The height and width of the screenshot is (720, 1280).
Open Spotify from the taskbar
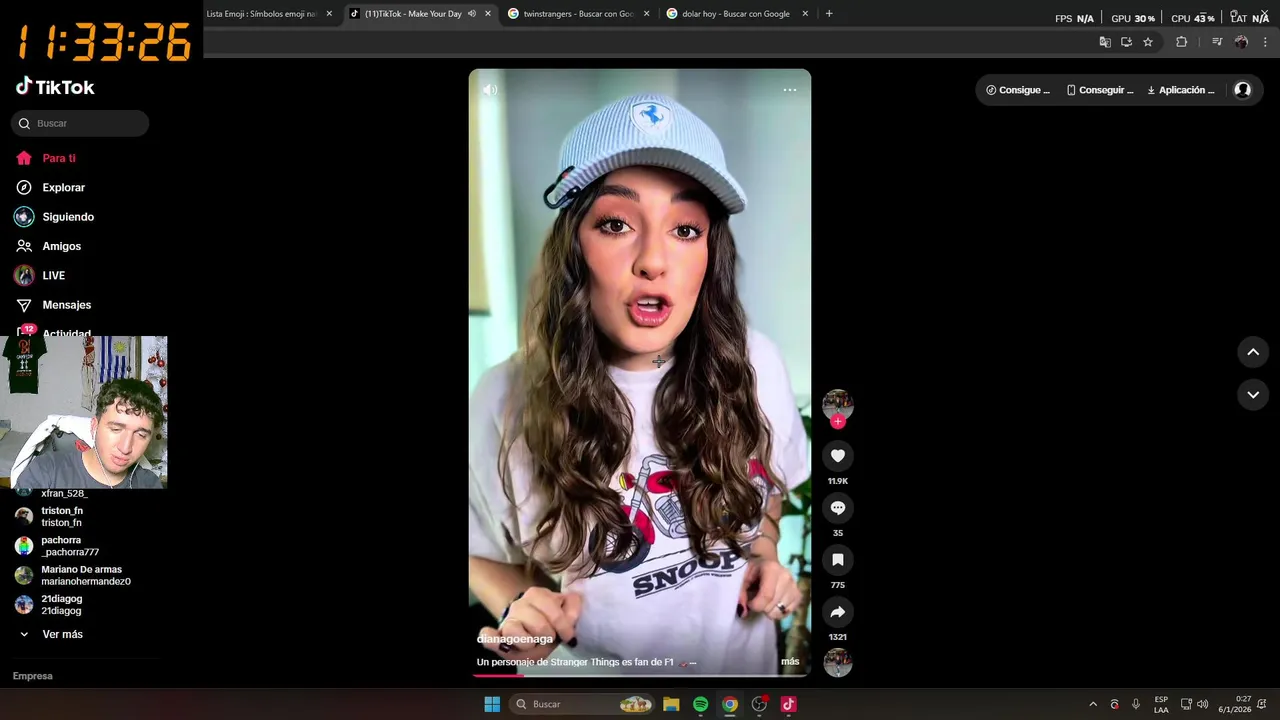click(701, 704)
